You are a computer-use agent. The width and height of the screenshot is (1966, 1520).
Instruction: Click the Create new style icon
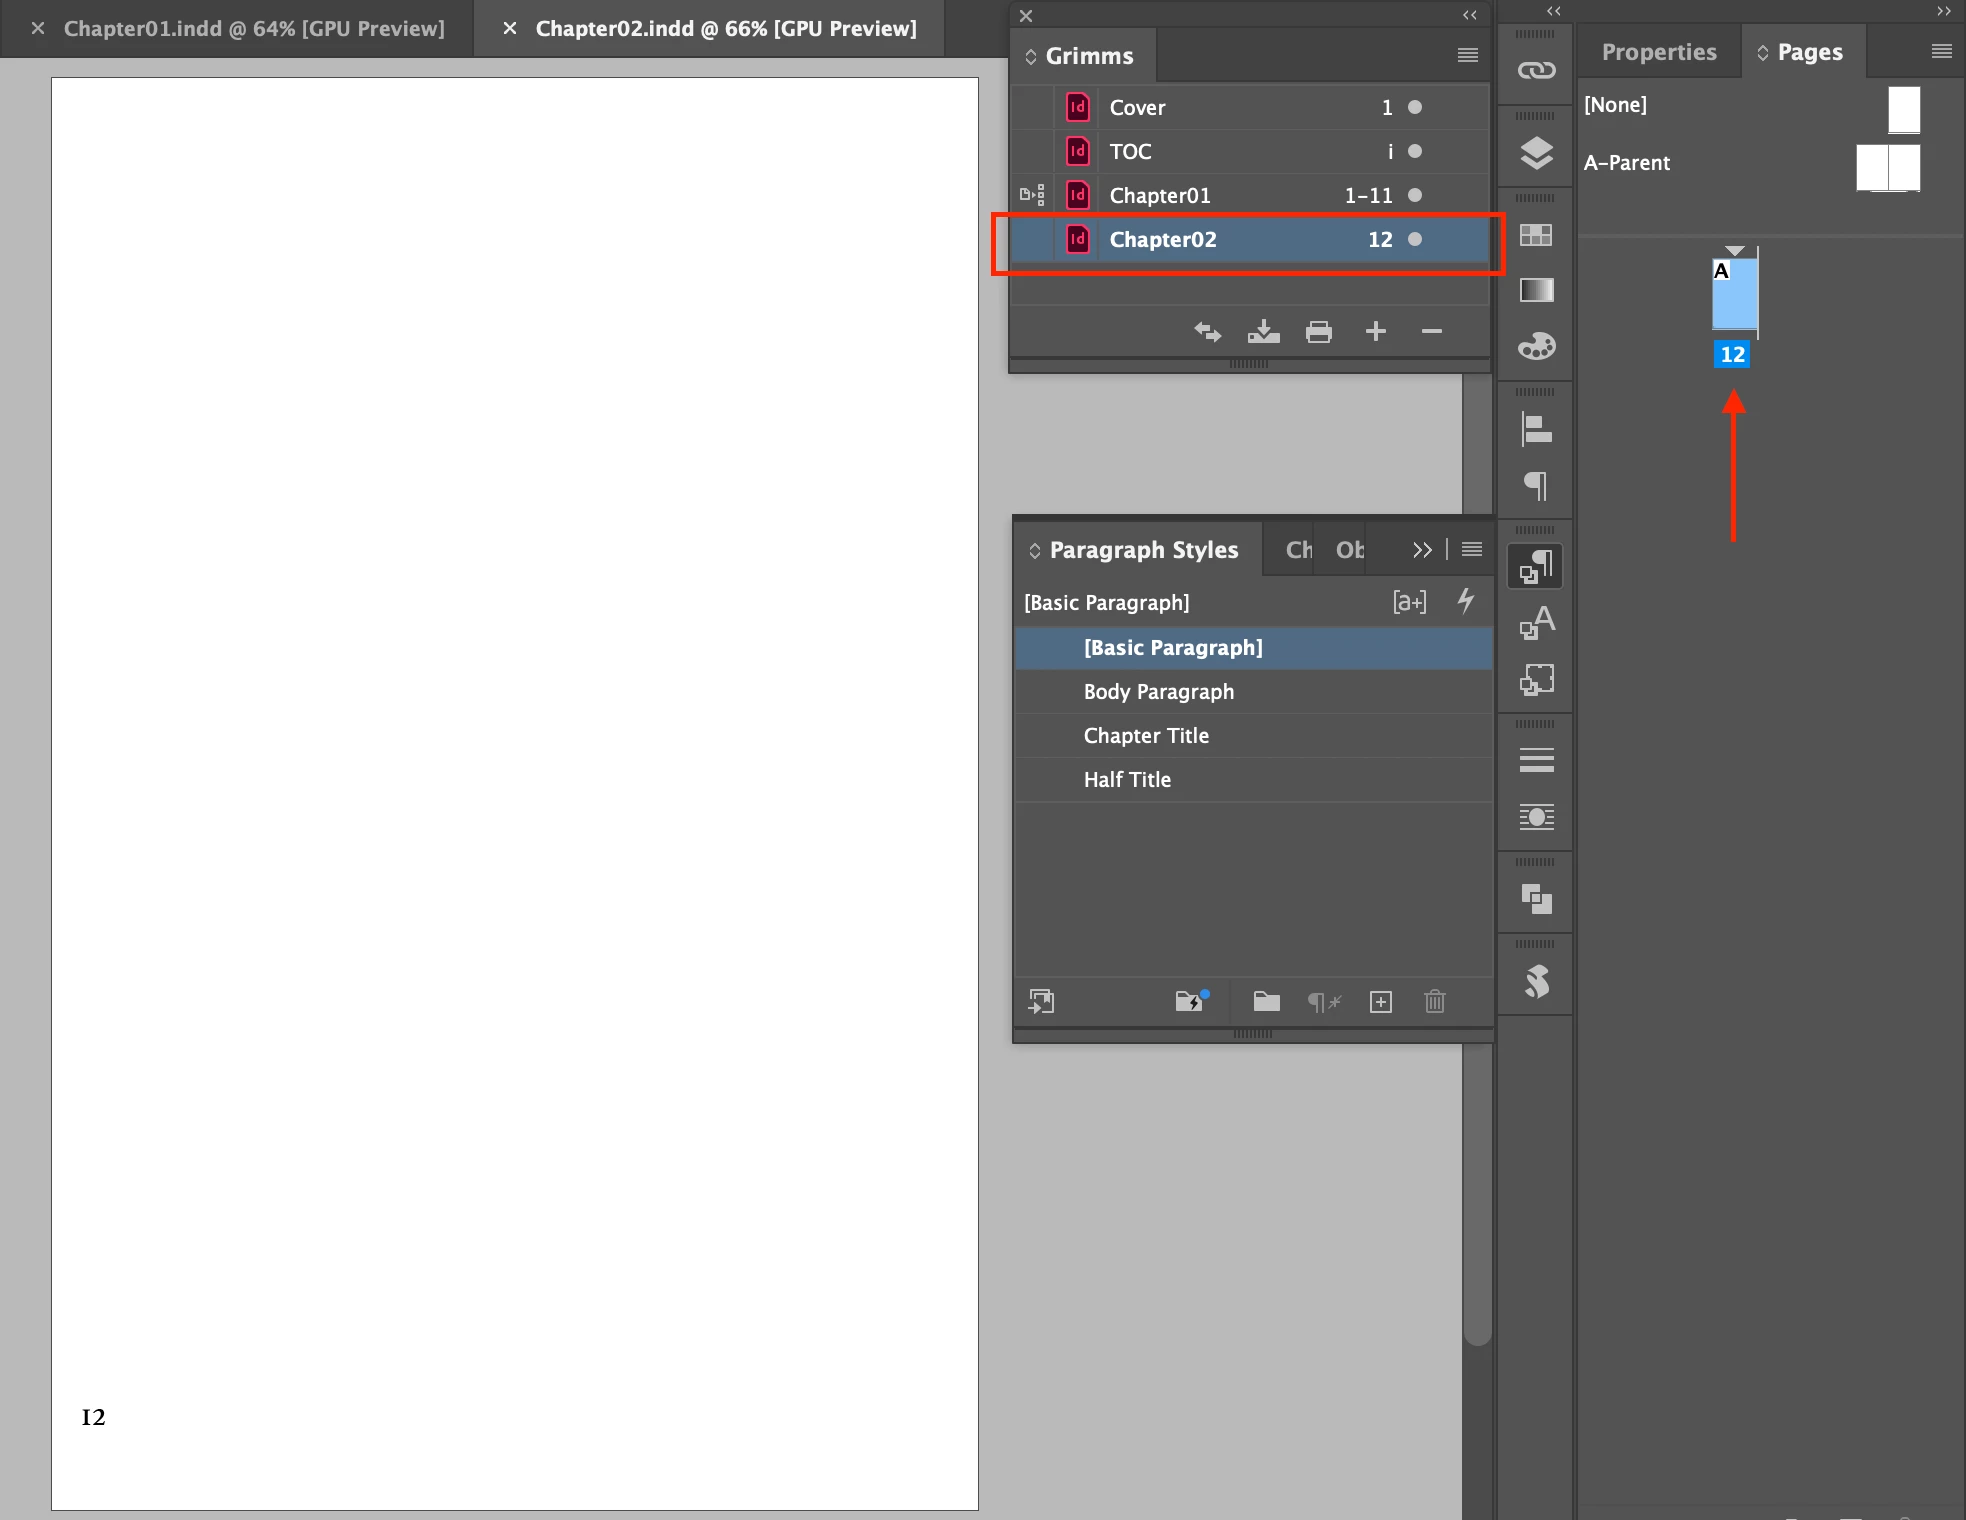click(x=1381, y=1002)
